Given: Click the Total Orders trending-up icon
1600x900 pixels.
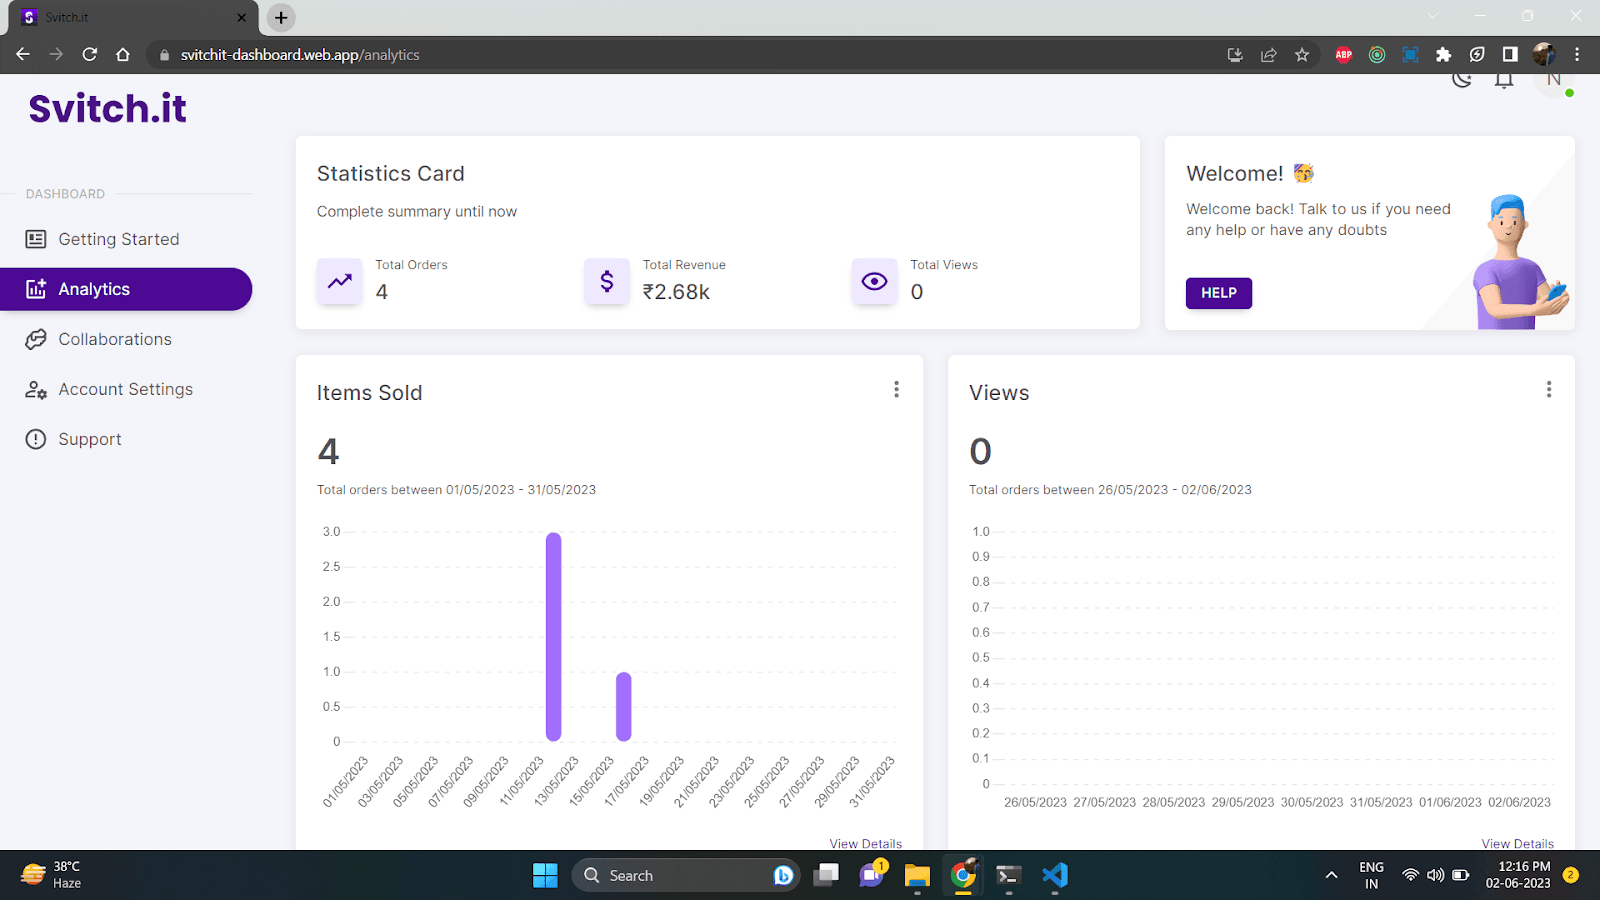Looking at the screenshot, I should pos(340,281).
